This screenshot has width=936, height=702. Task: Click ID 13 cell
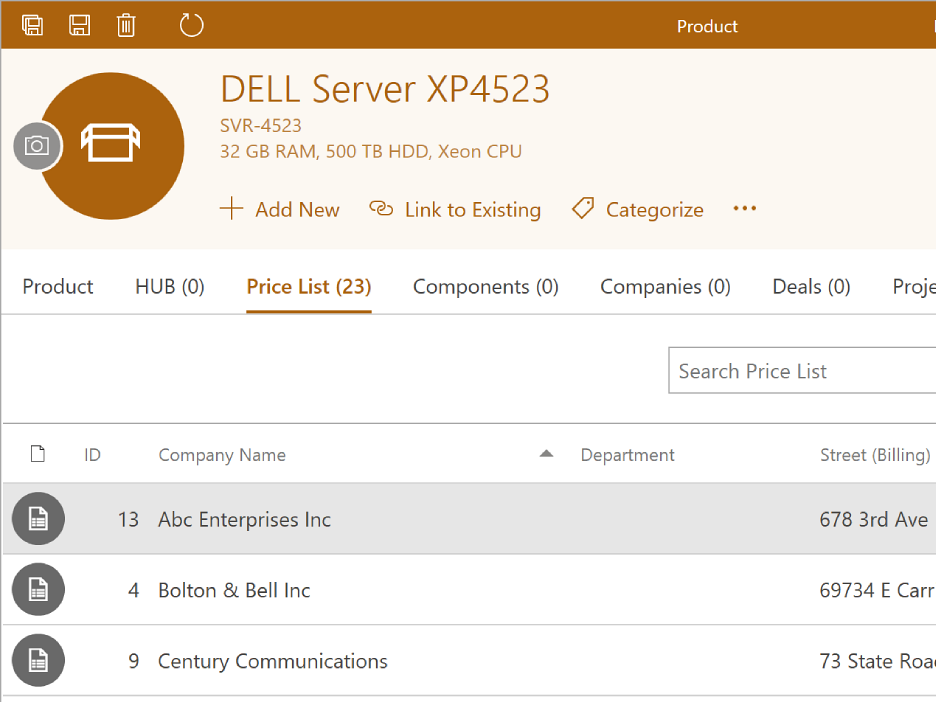[128, 519]
